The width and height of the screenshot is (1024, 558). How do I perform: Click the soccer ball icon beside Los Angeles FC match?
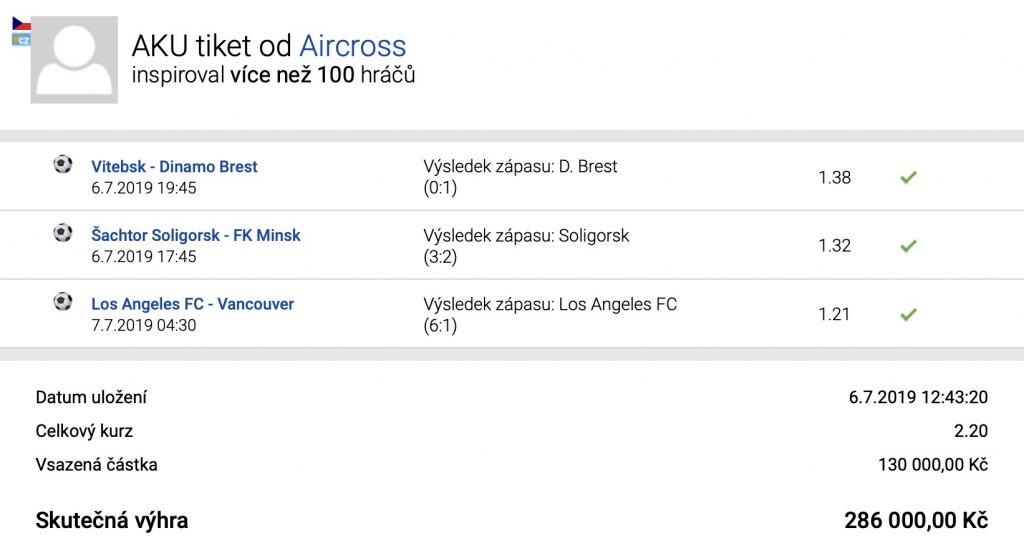click(63, 301)
